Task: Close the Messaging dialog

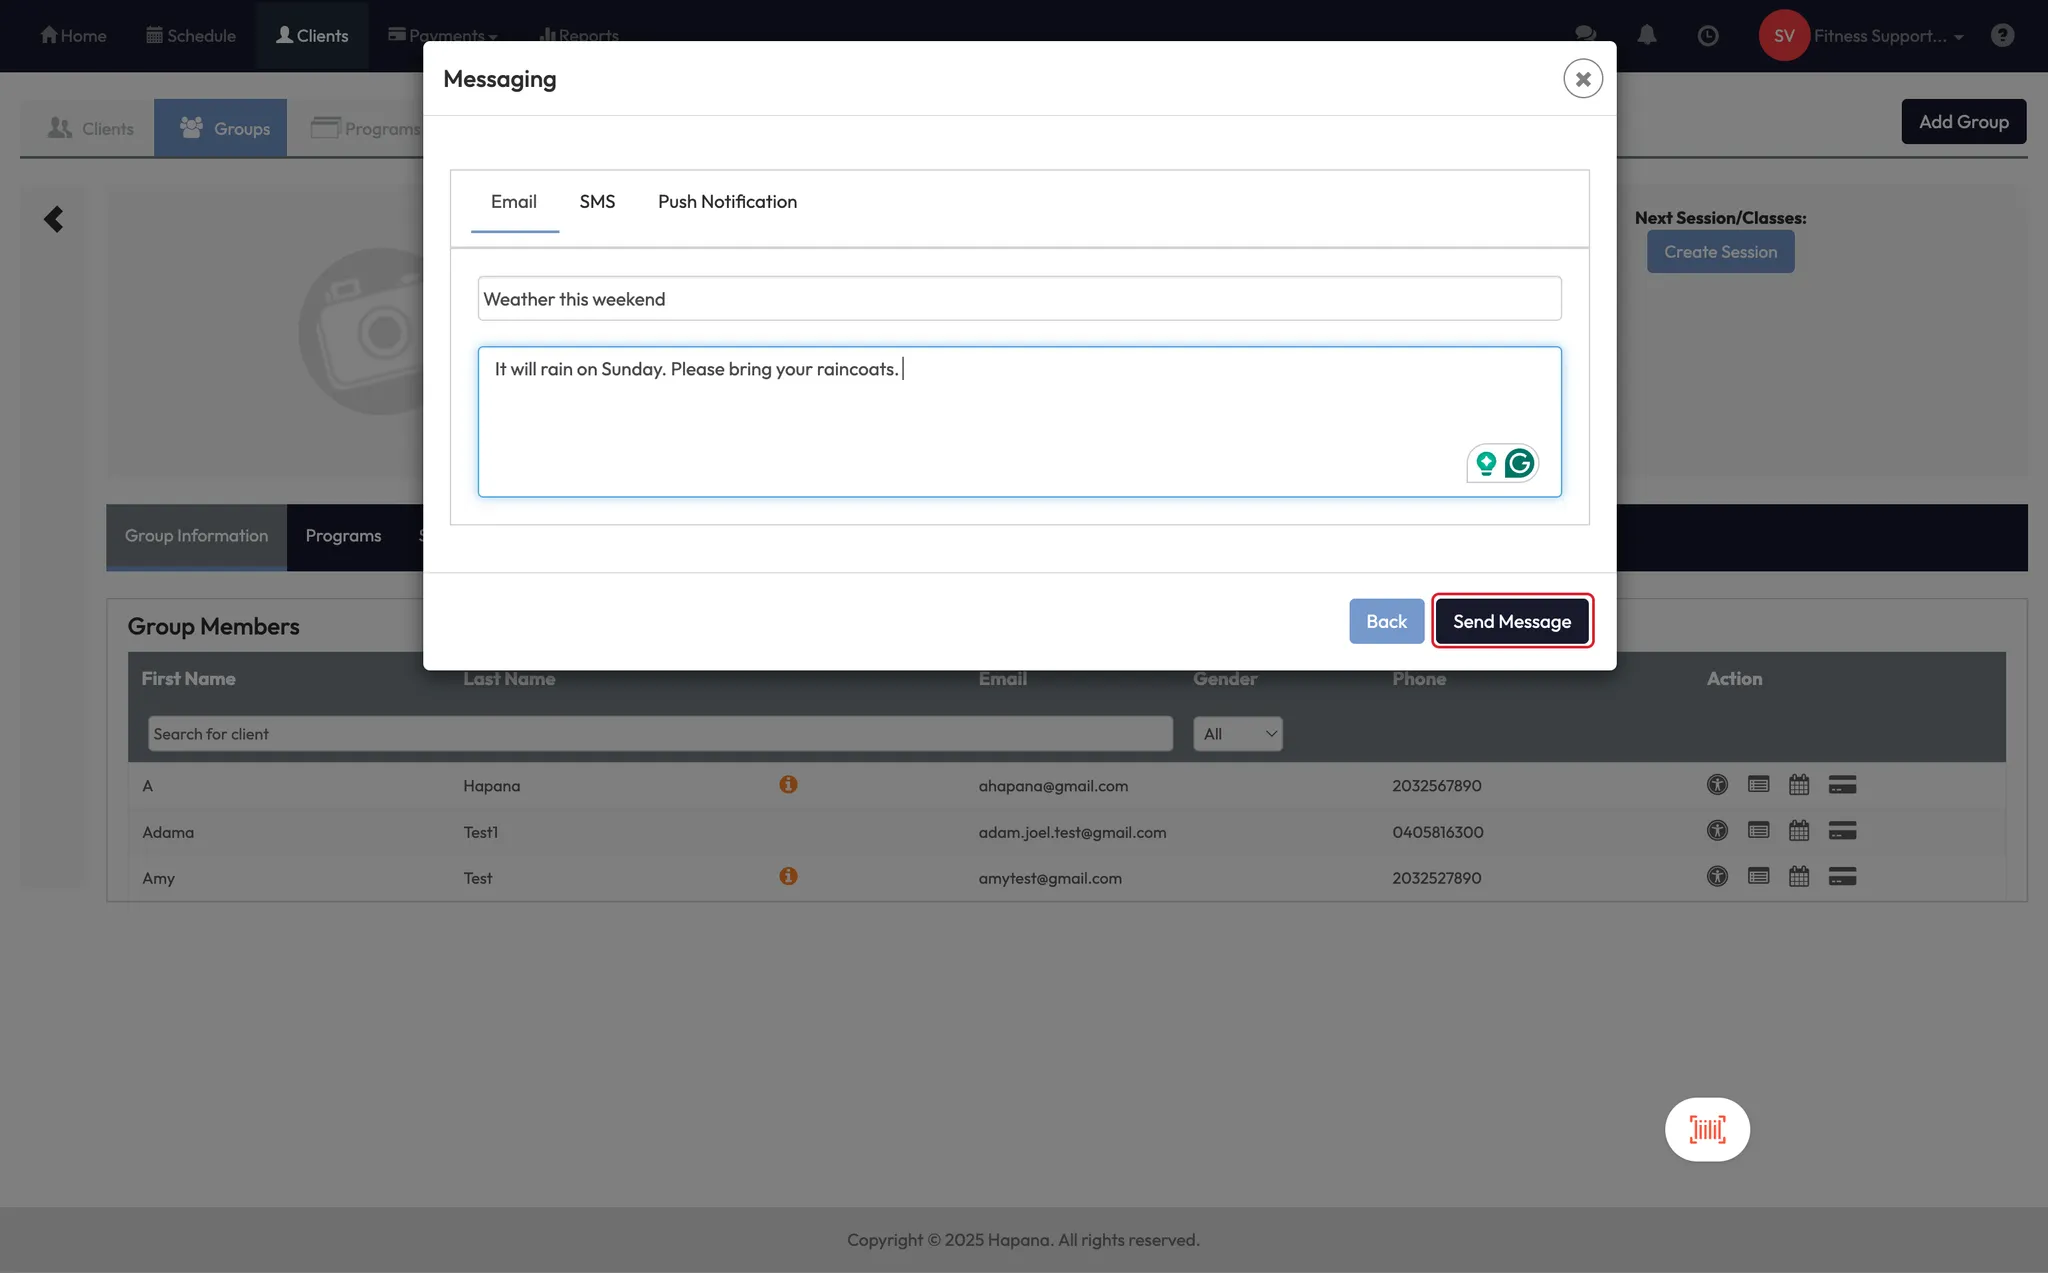Action: [x=1582, y=79]
